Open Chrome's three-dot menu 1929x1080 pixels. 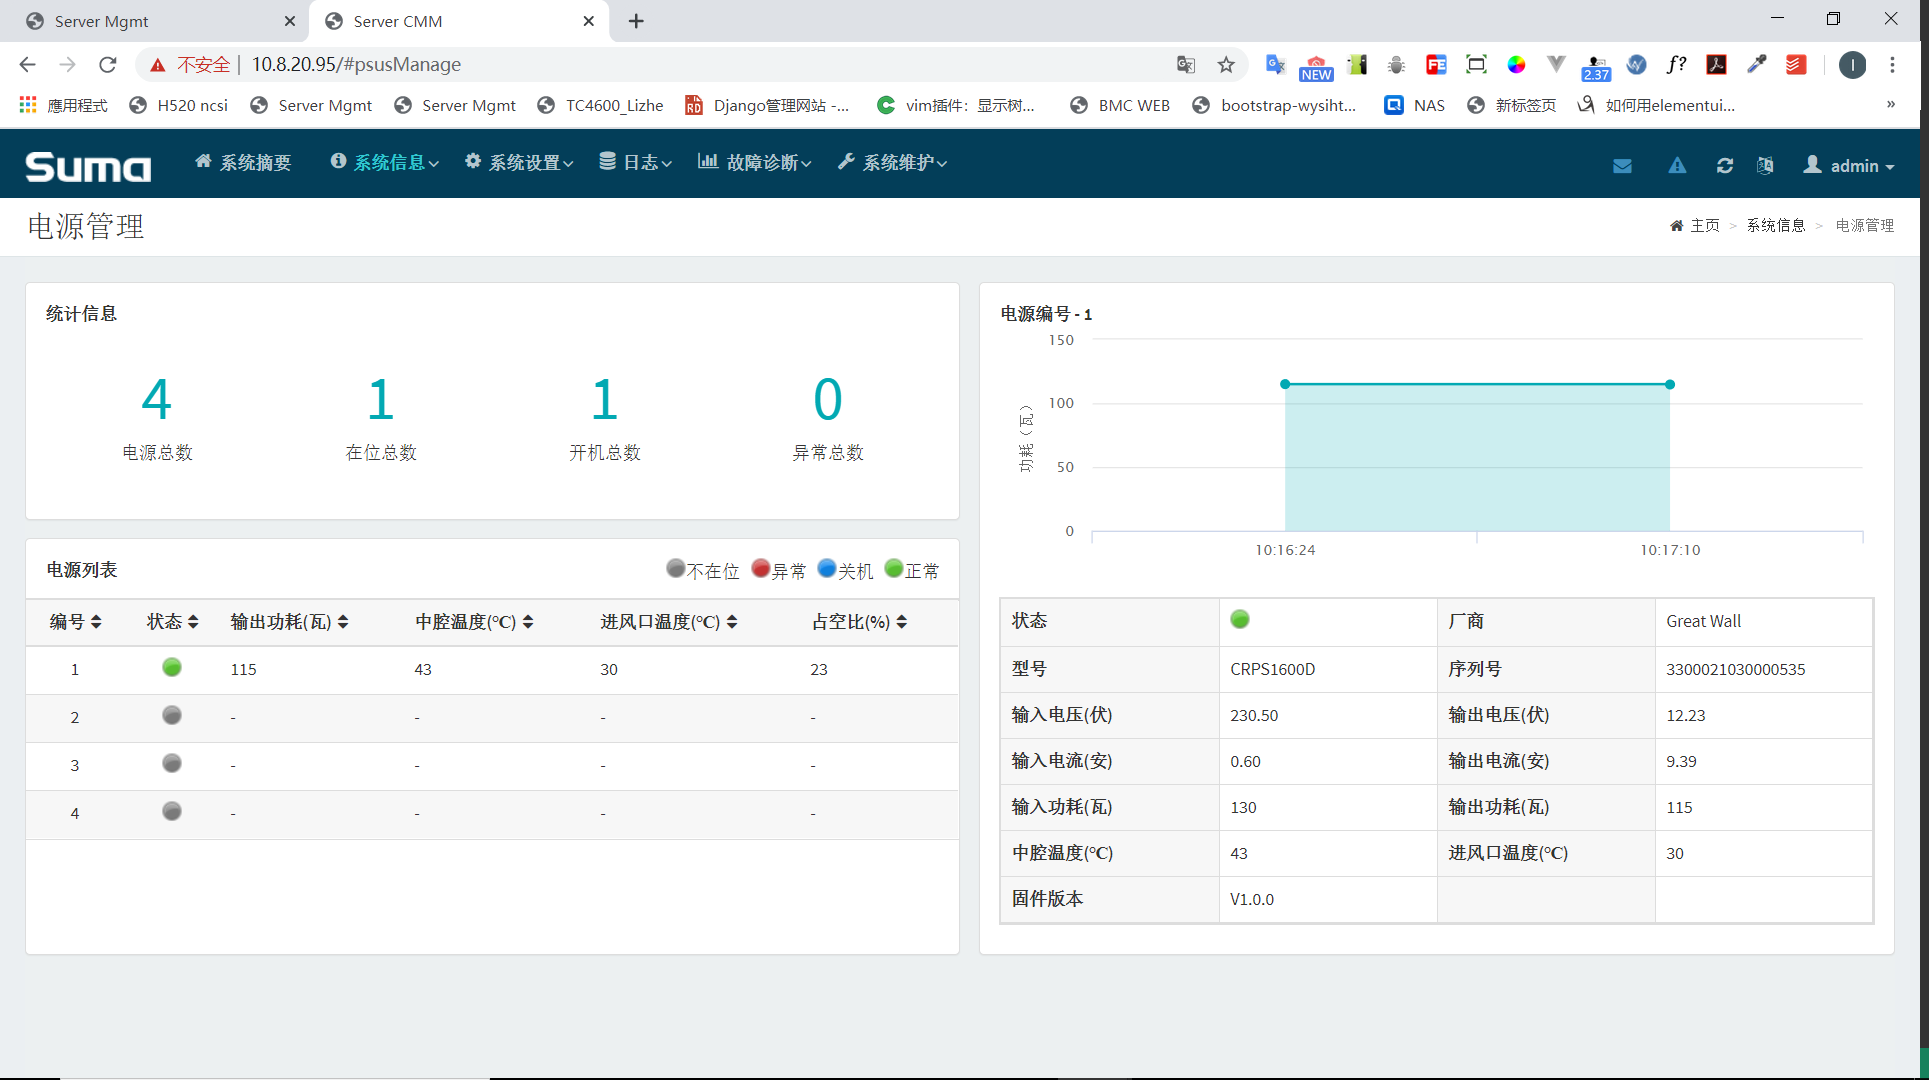coord(1892,65)
